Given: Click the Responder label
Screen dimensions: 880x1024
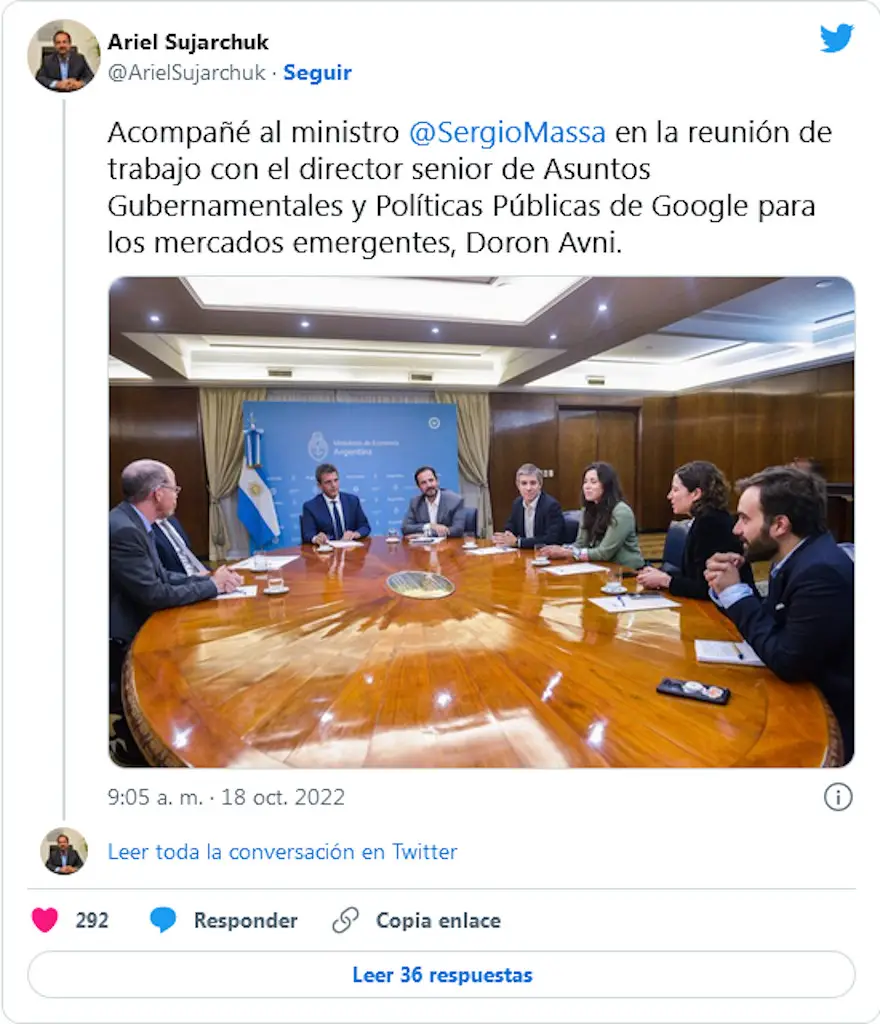Looking at the screenshot, I should (x=245, y=920).
